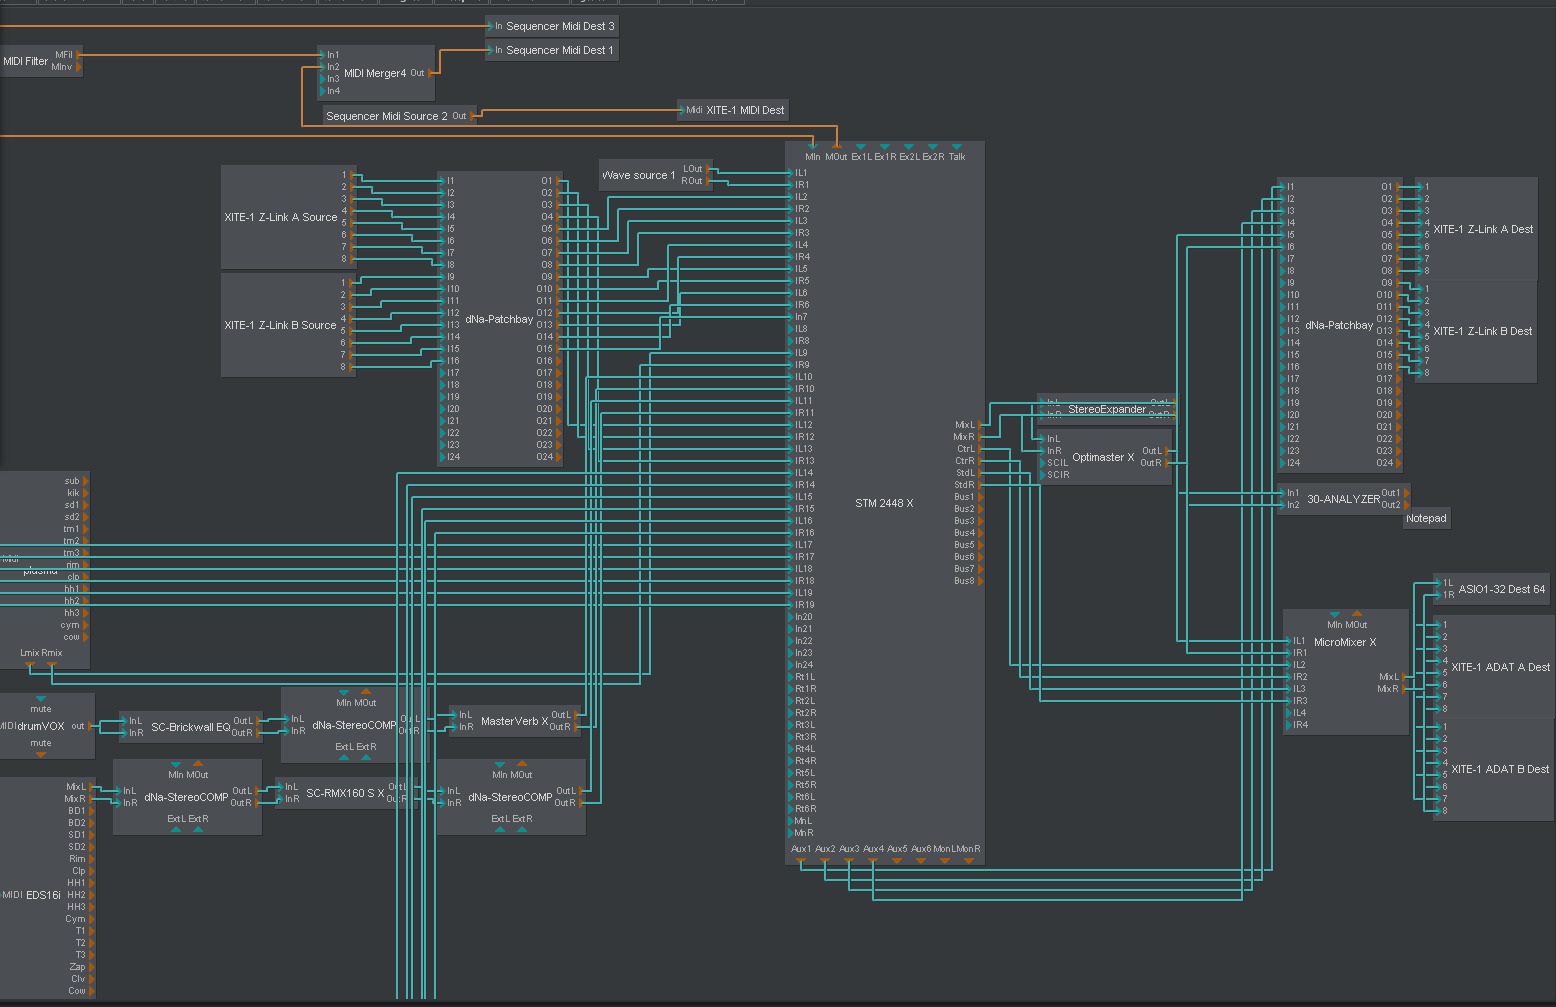Click the In1 port of 30-ANALYZER
Viewport: 1556px width, 1007px height.
[1282, 493]
